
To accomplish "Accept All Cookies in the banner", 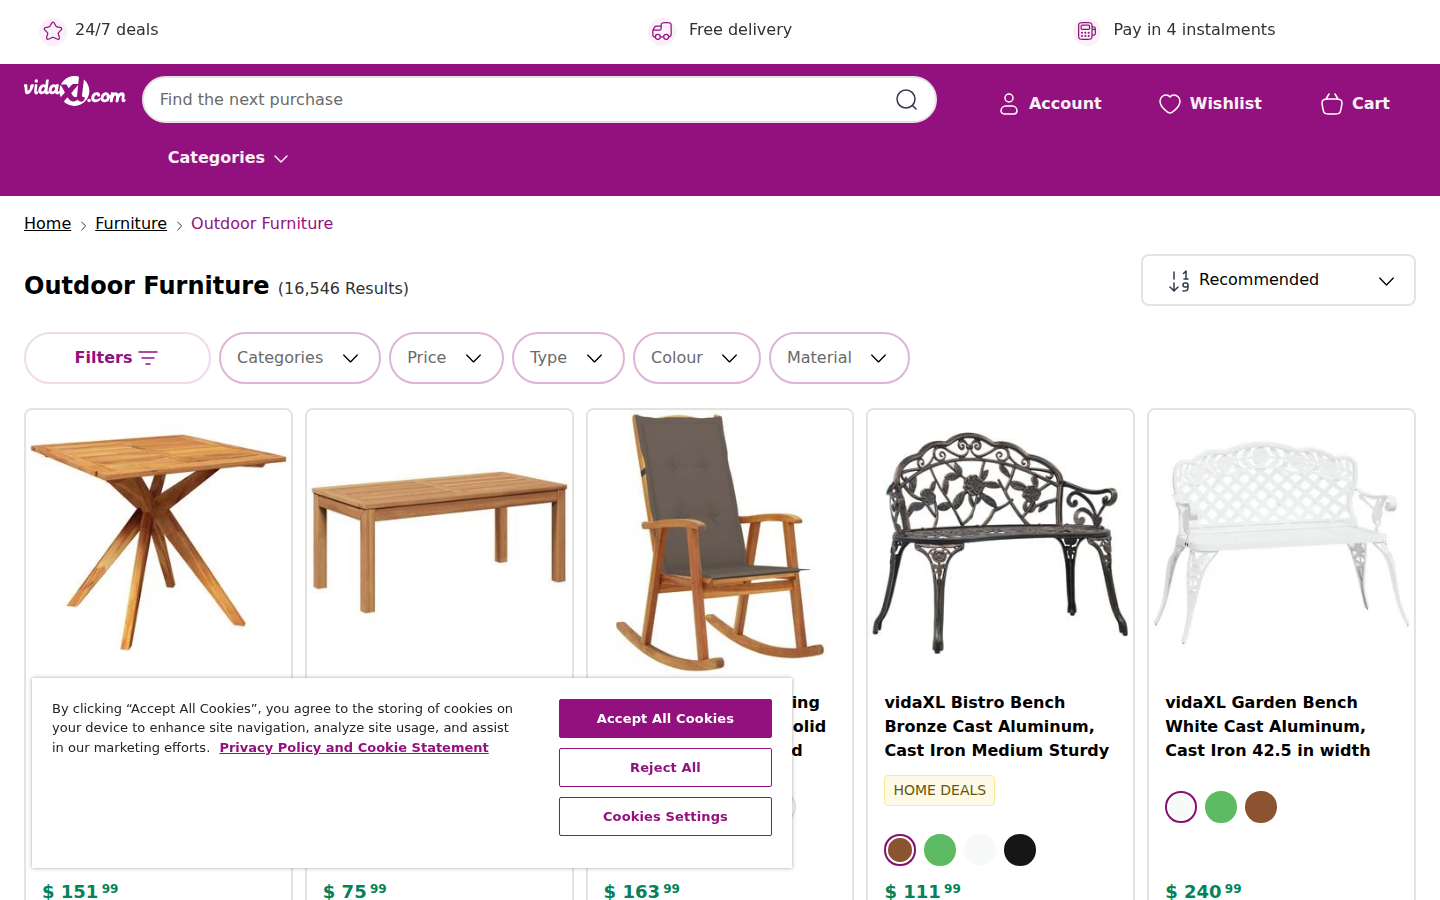I will [665, 718].
